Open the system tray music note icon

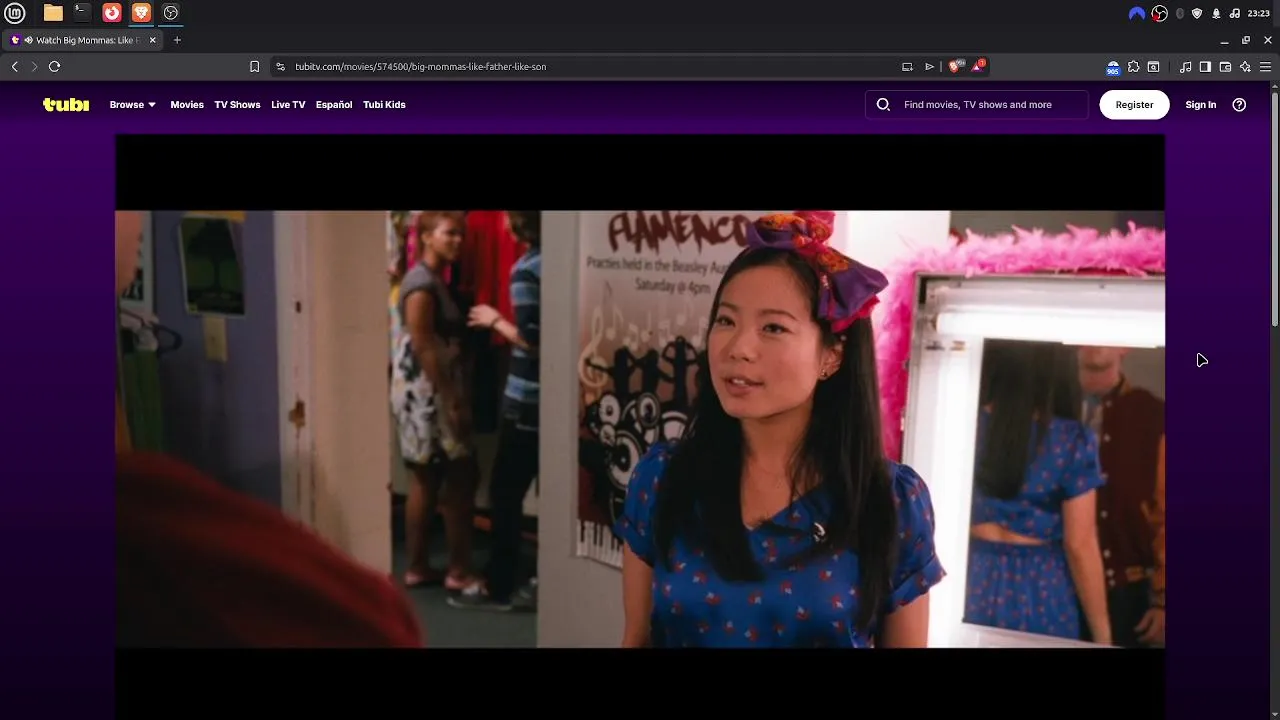[x=1235, y=13]
